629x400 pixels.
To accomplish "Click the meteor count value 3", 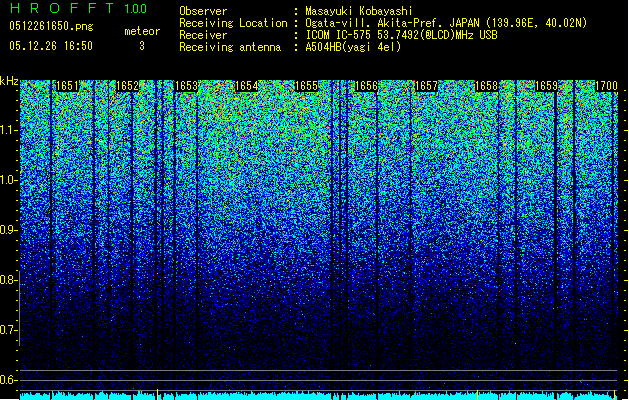I will click(x=142, y=46).
